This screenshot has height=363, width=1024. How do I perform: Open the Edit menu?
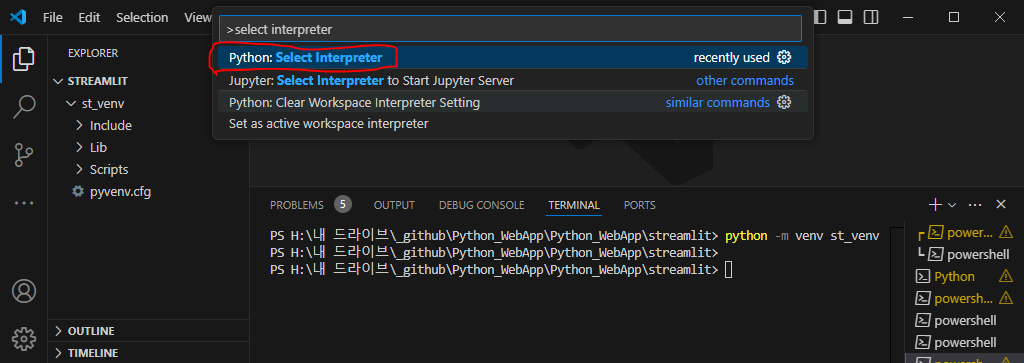89,18
